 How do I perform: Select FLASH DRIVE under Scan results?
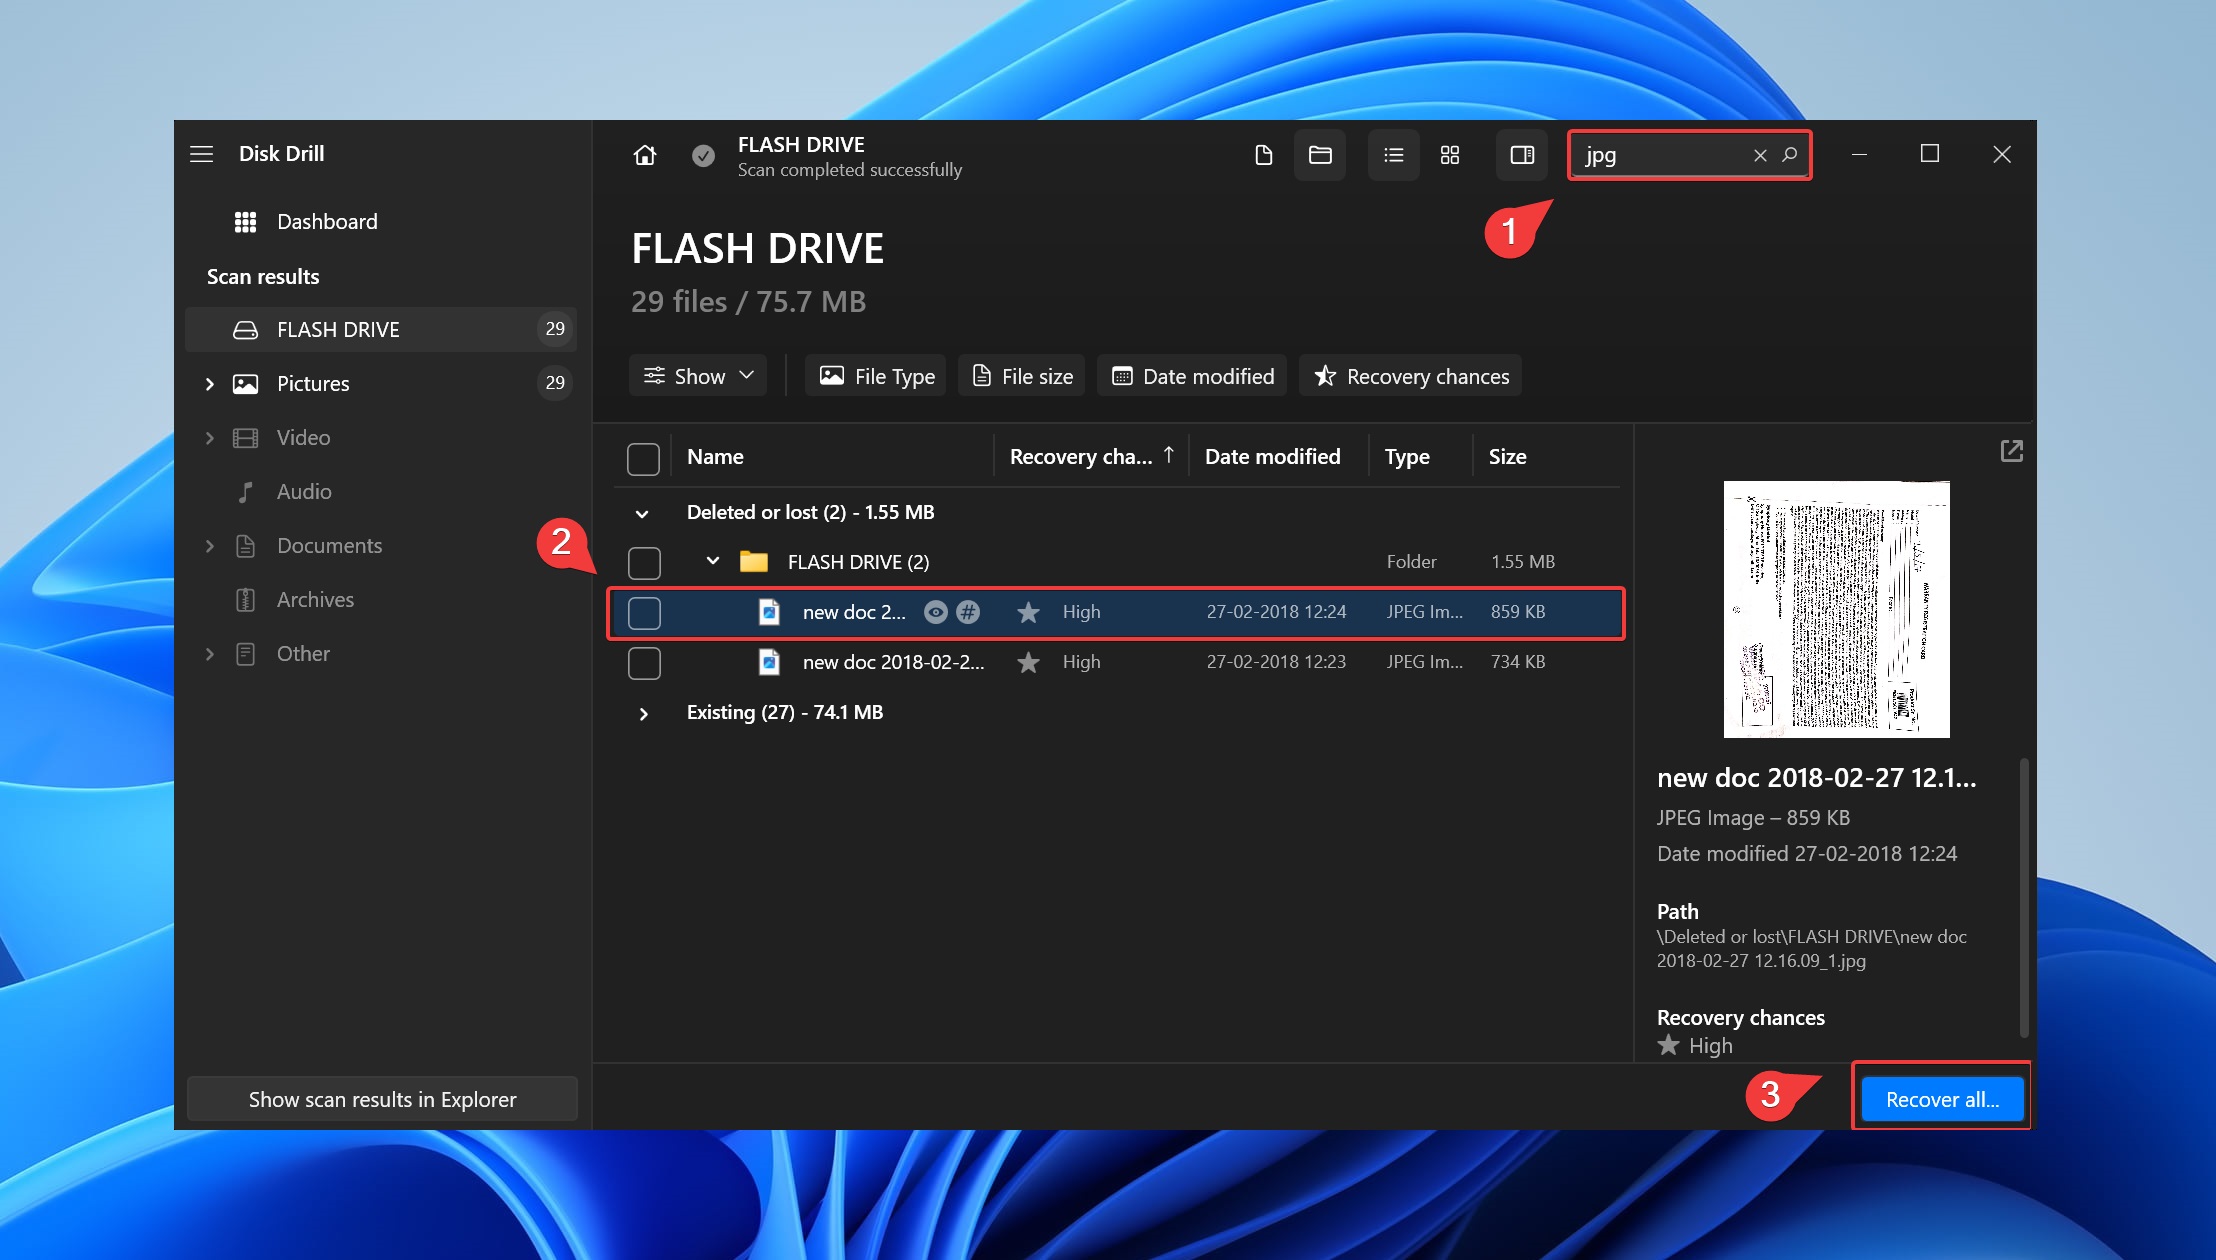coord(381,330)
